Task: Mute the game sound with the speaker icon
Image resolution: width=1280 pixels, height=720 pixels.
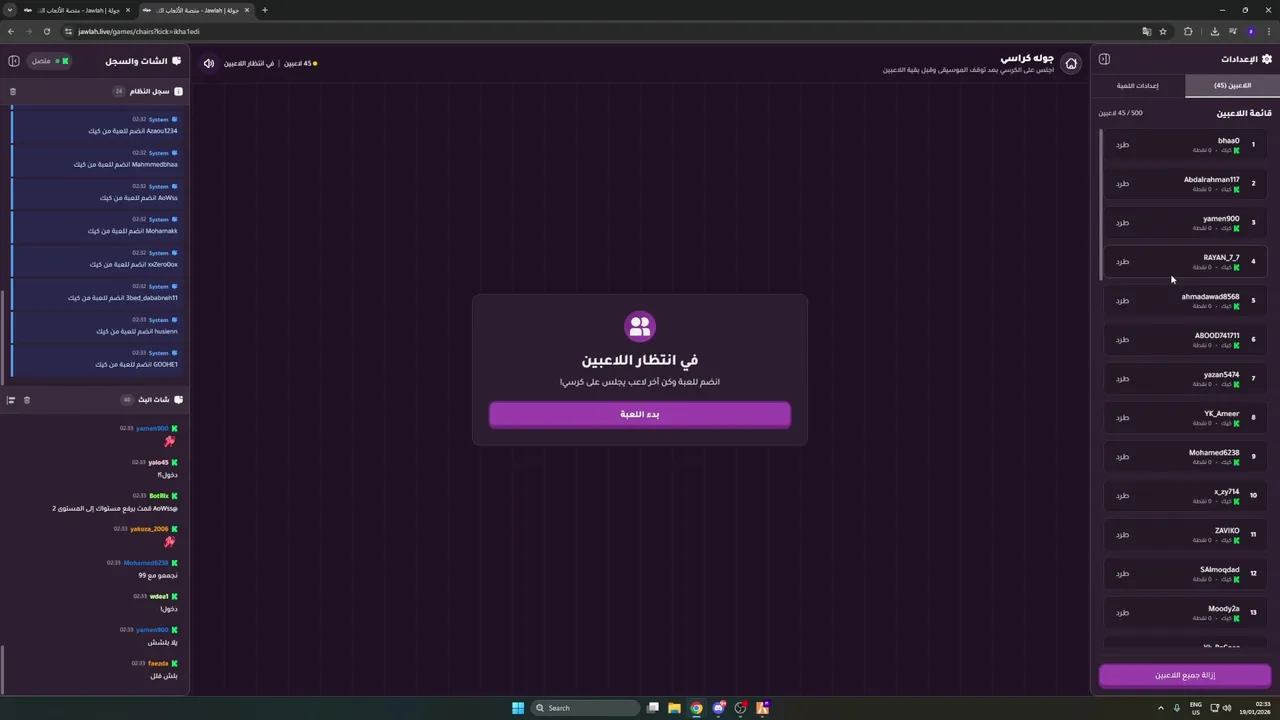Action: coord(208,63)
